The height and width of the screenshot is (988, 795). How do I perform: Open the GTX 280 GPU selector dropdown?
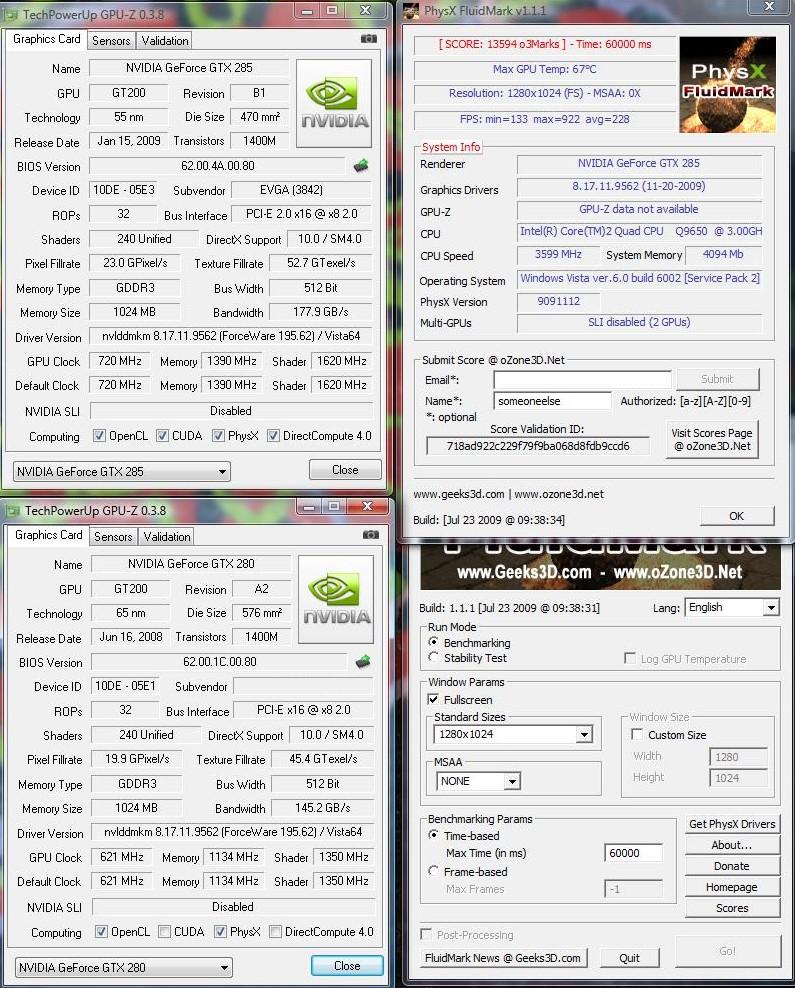[x=123, y=967]
